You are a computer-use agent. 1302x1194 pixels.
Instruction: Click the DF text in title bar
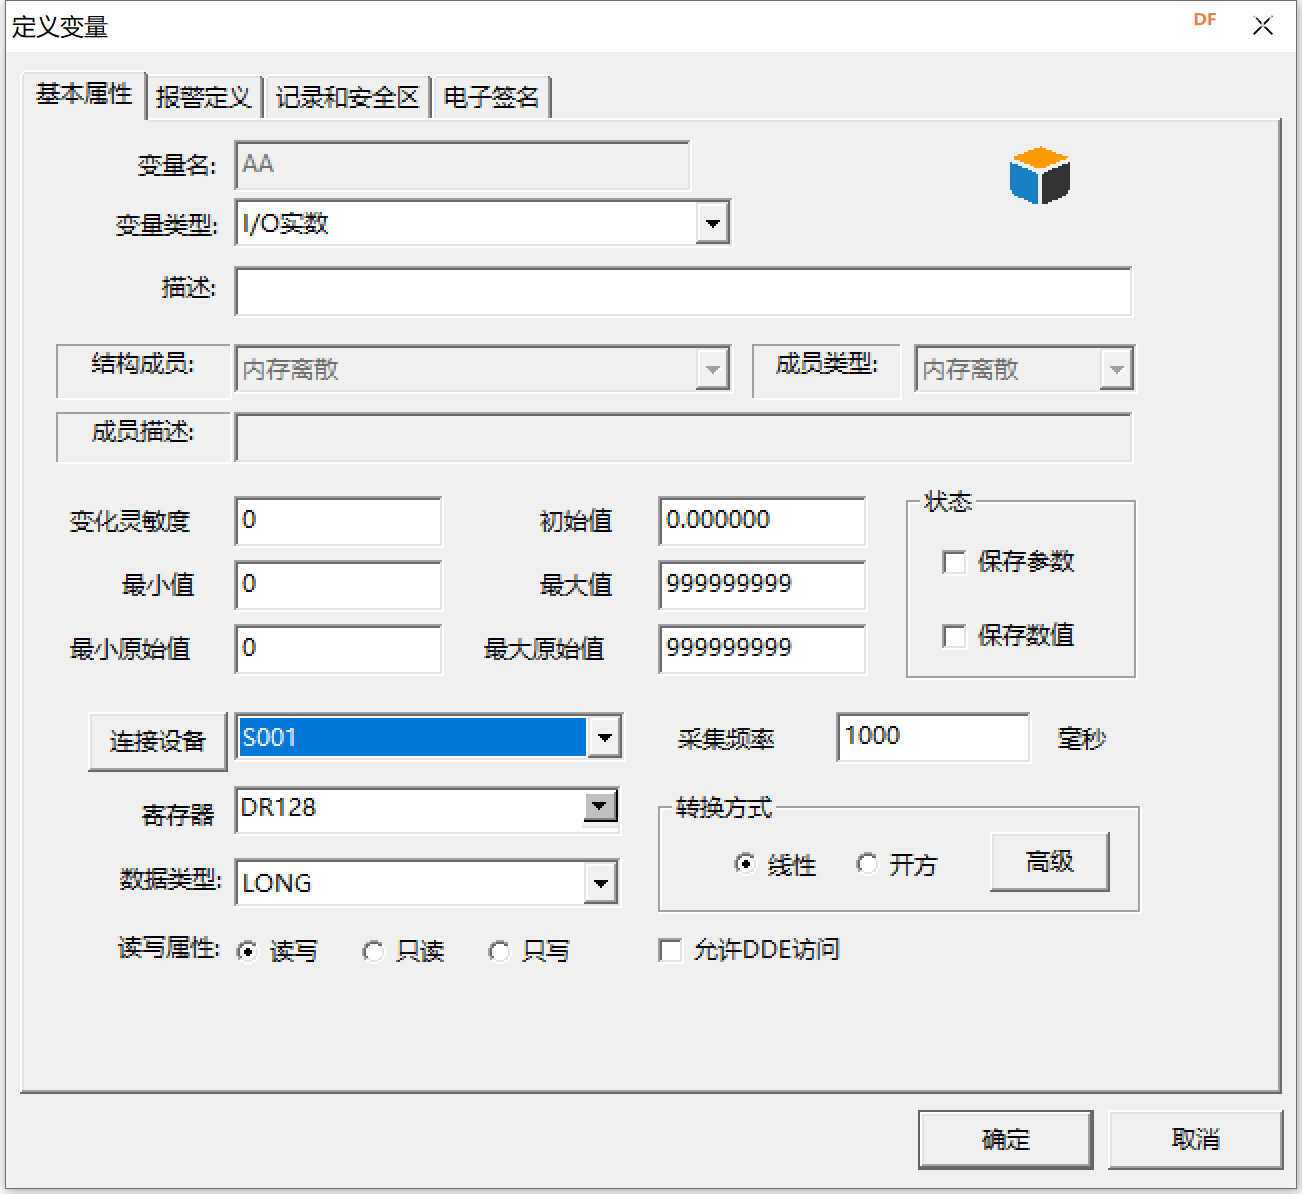tap(1205, 20)
